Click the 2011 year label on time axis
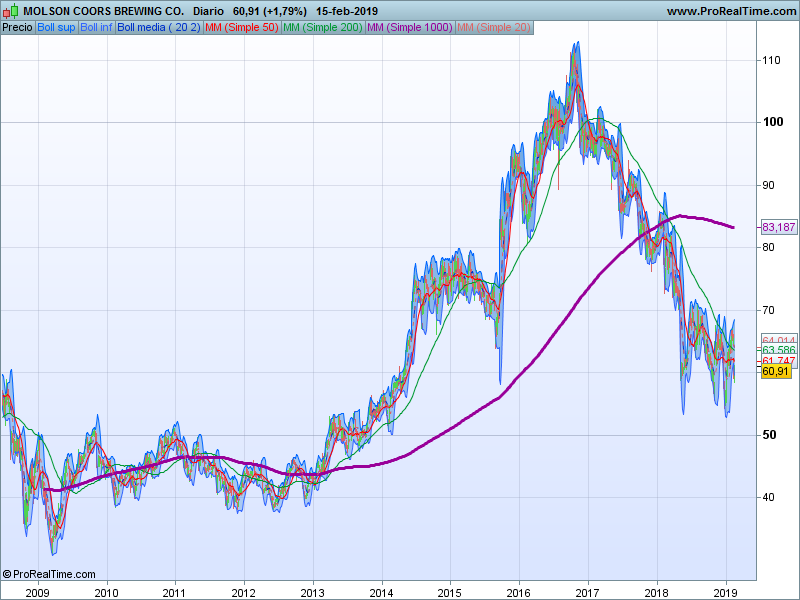800x600 pixels. click(174, 593)
